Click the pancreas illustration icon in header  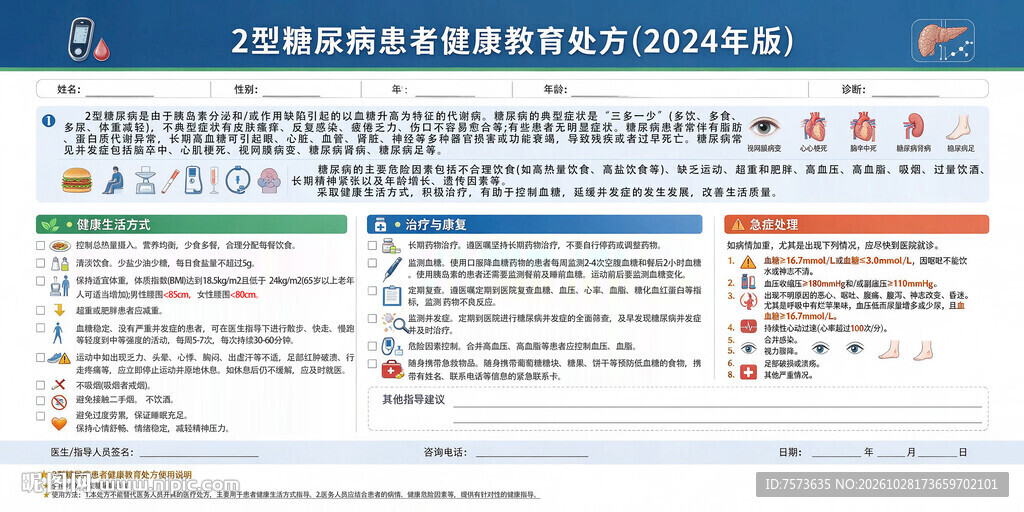tap(942, 39)
